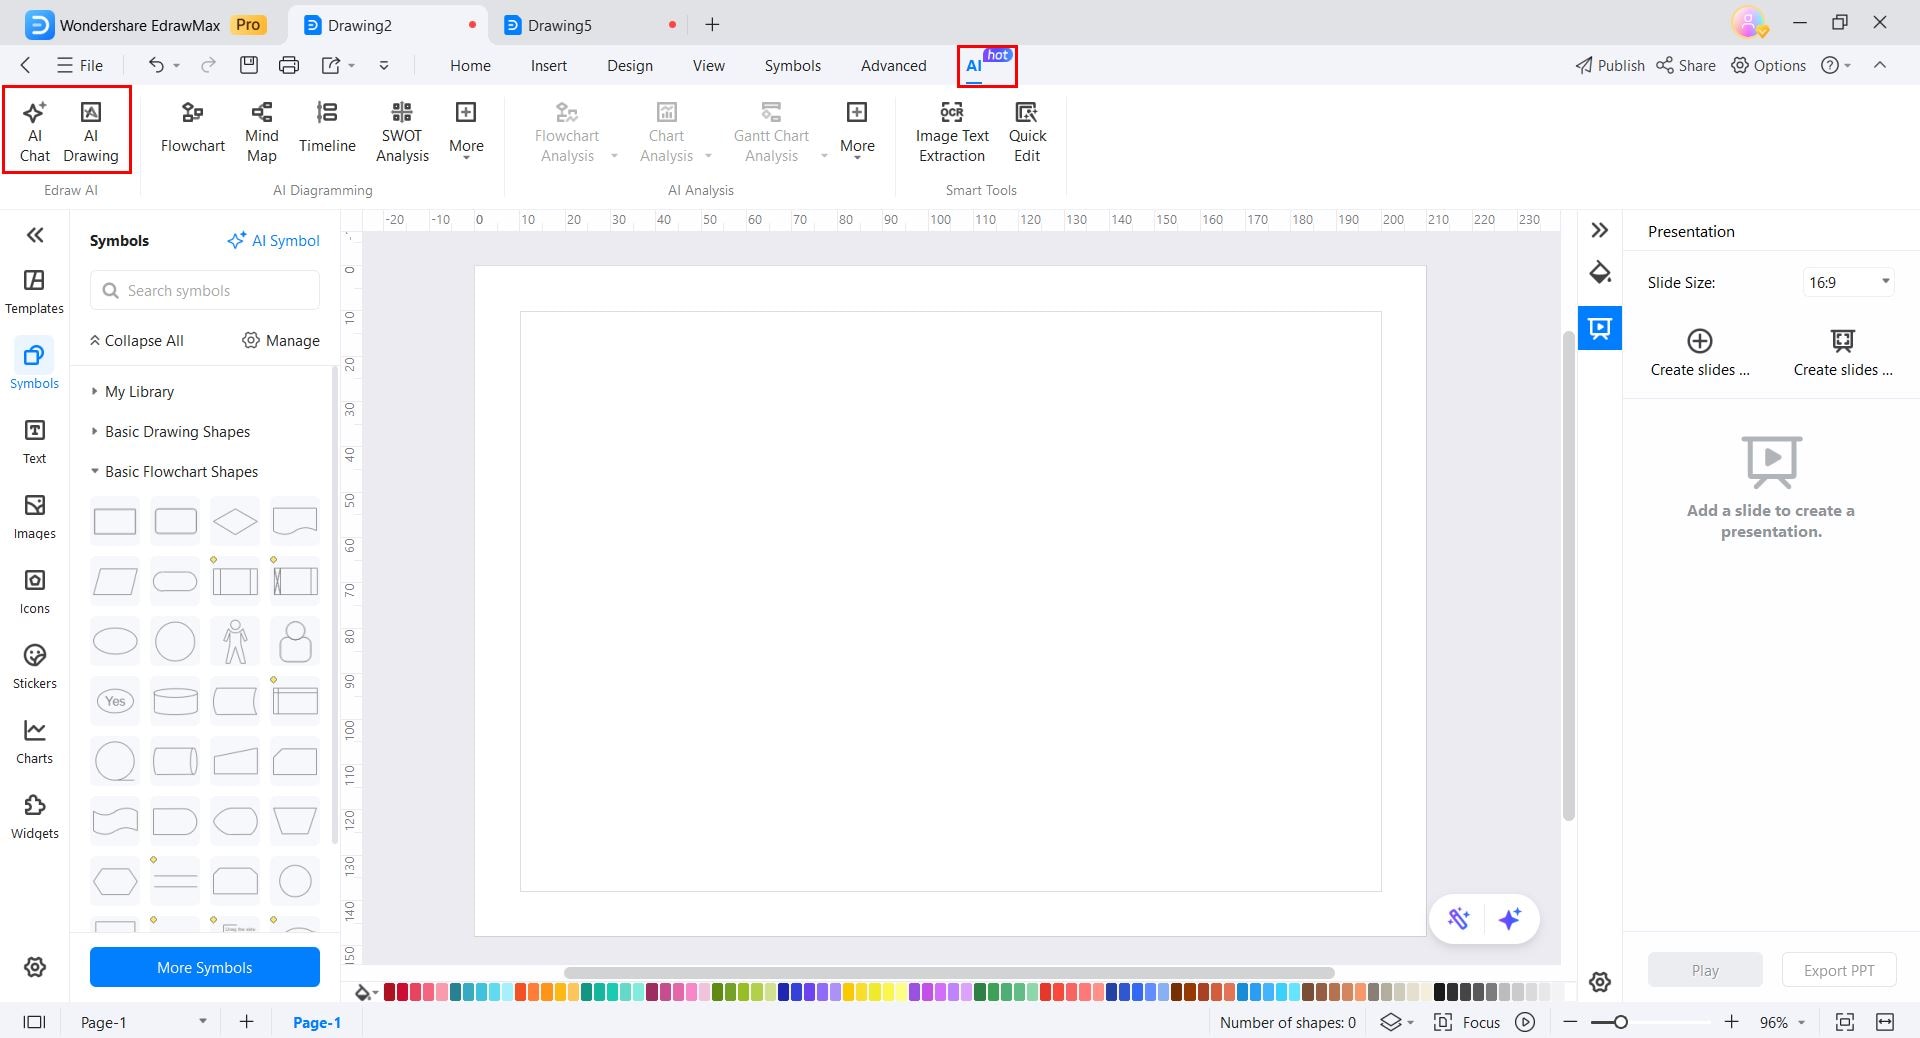Click the Print icon
Image resolution: width=1920 pixels, height=1038 pixels.
[289, 65]
